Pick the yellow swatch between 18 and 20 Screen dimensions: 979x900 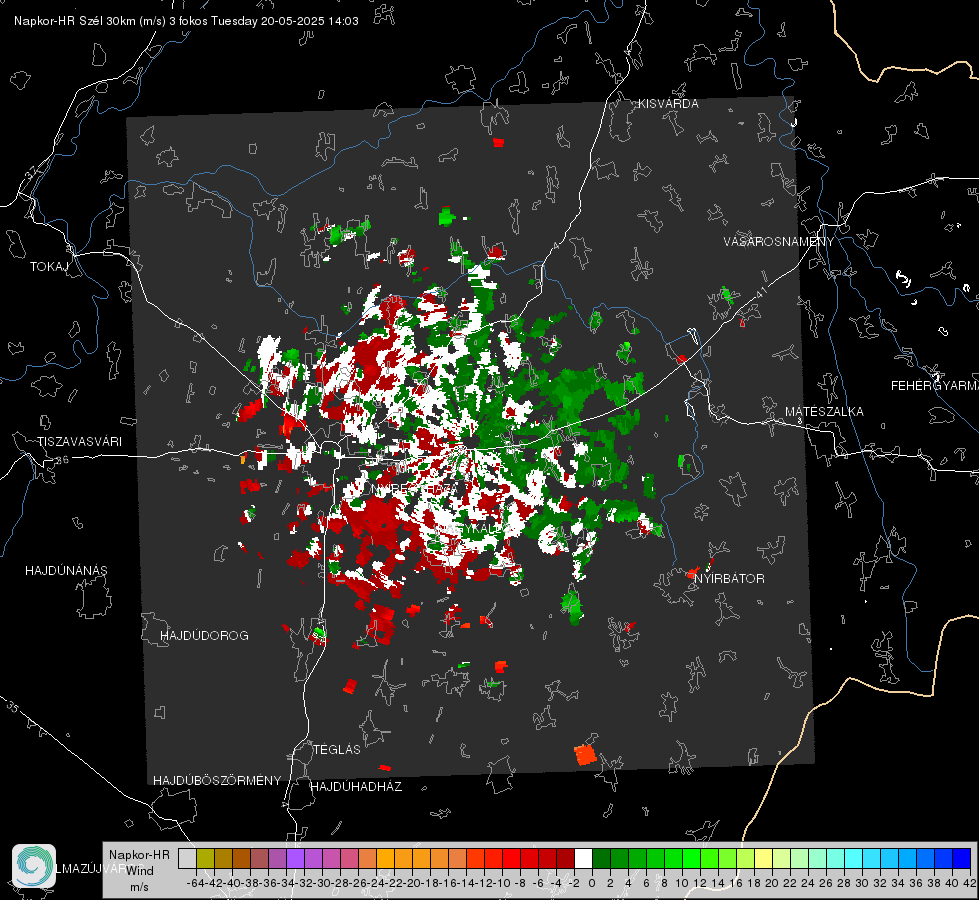pyautogui.click(x=764, y=859)
